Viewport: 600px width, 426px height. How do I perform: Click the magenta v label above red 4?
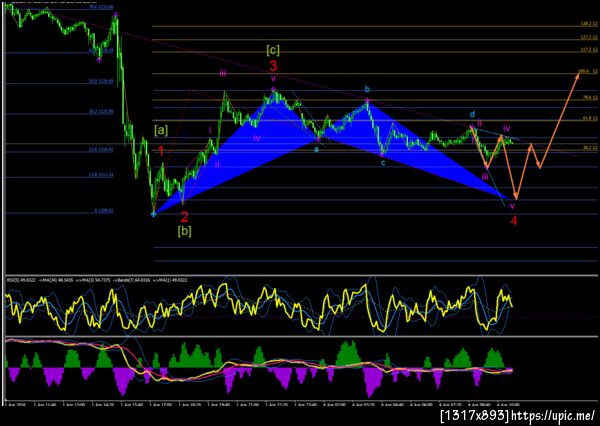click(x=512, y=206)
